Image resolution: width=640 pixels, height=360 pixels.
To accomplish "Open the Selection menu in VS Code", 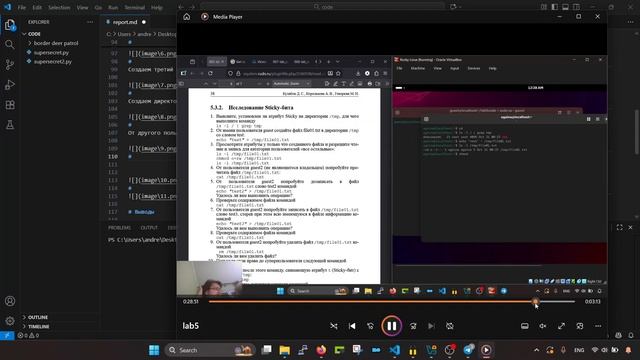I will click(x=59, y=7).
